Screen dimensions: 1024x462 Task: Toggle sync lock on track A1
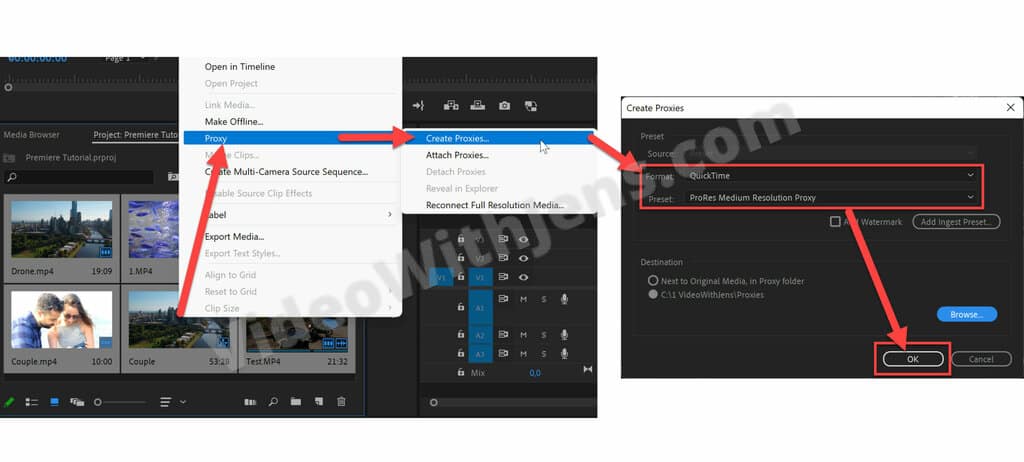click(x=503, y=299)
